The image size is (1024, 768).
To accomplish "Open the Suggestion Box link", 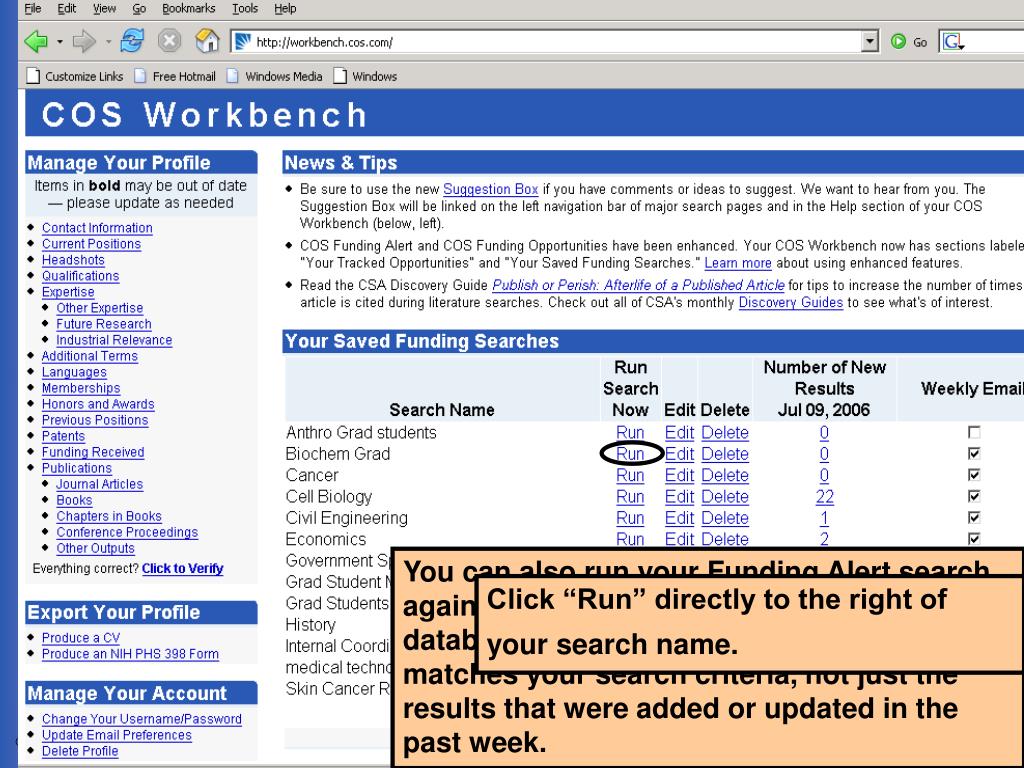I will coord(490,189).
